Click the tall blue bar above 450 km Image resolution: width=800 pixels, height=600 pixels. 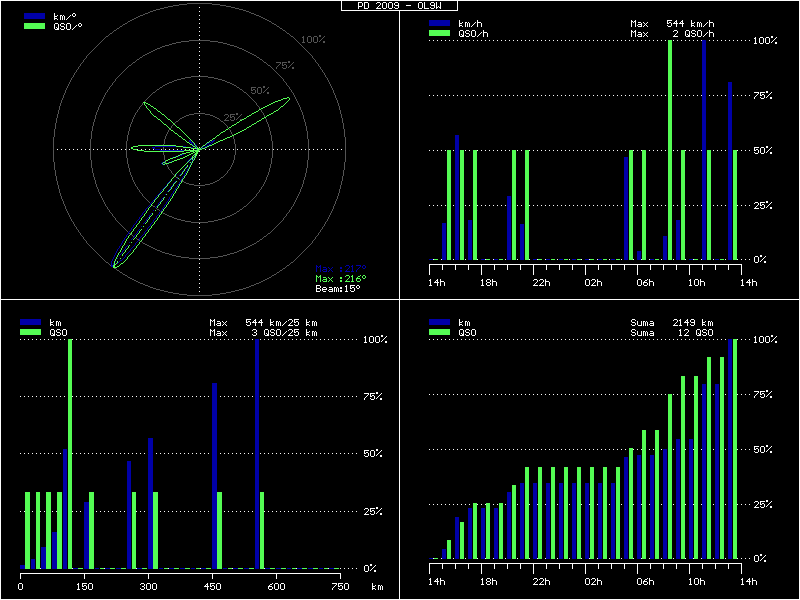(214, 475)
